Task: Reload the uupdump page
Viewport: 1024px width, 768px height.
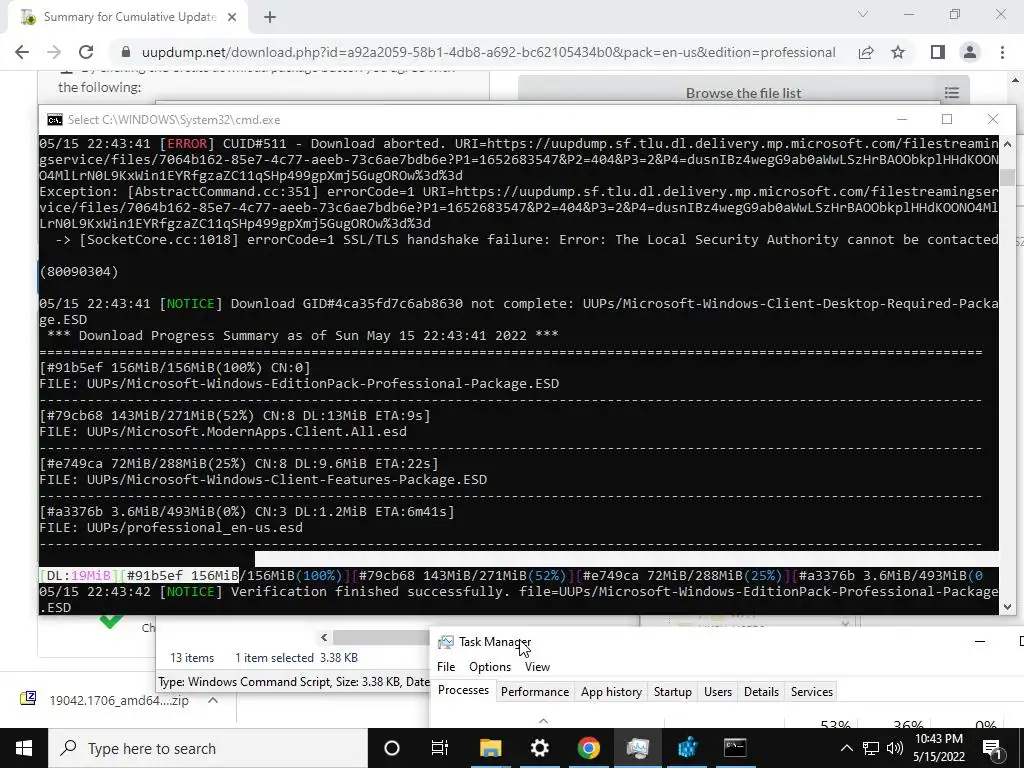Action: click(x=86, y=52)
